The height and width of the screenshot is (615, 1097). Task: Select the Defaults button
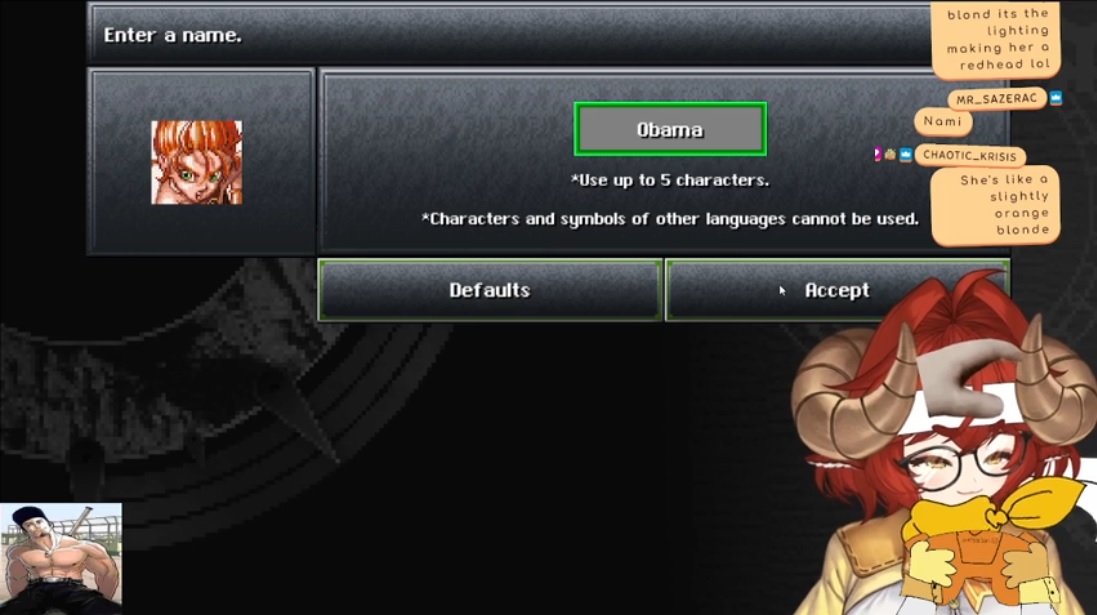pos(490,290)
